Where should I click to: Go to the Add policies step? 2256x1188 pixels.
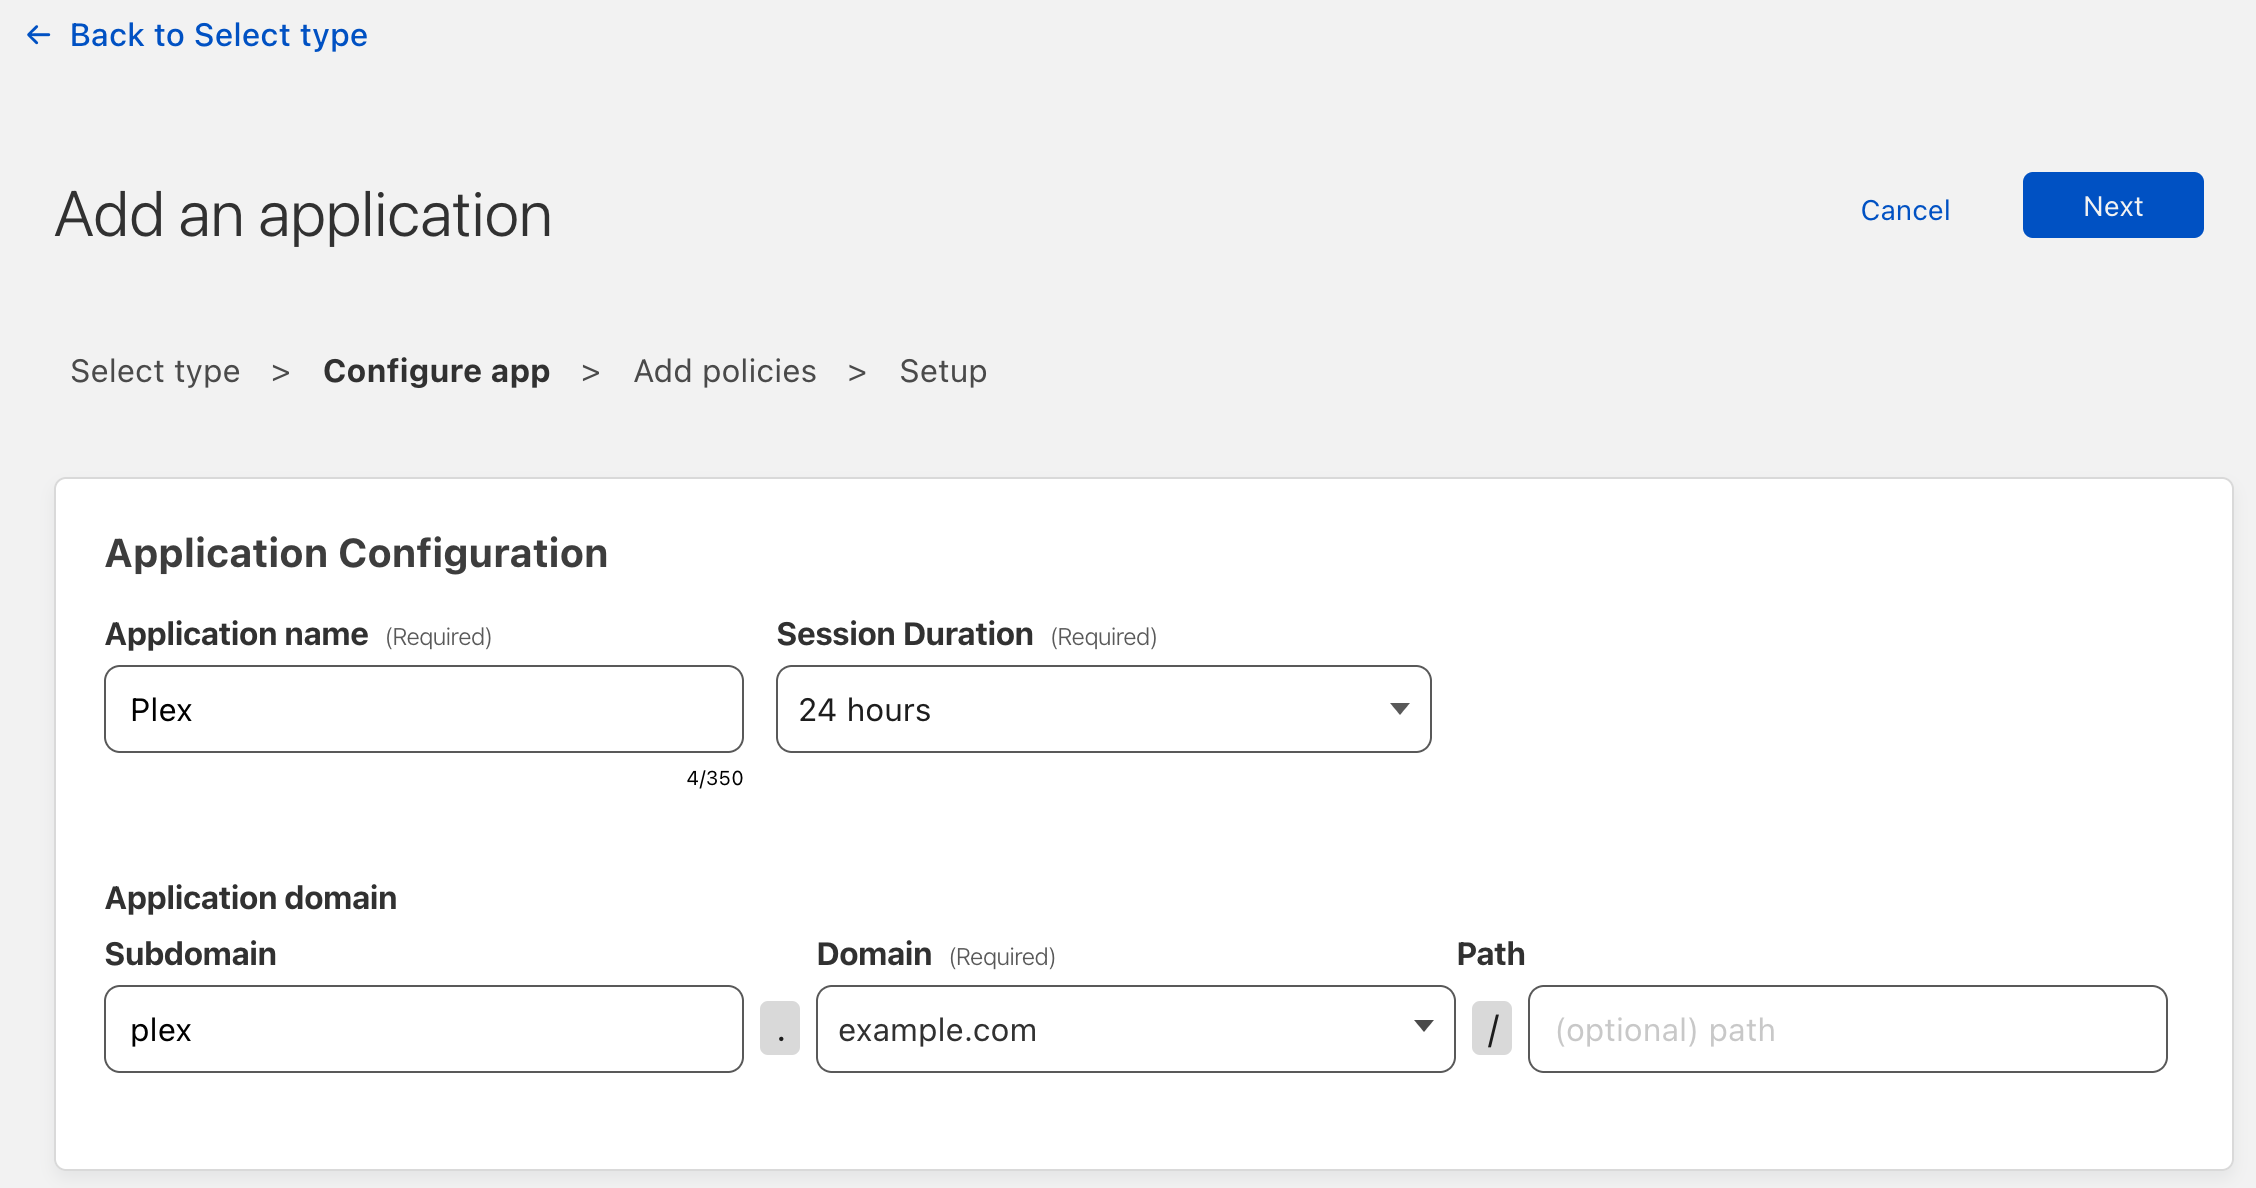coord(724,371)
